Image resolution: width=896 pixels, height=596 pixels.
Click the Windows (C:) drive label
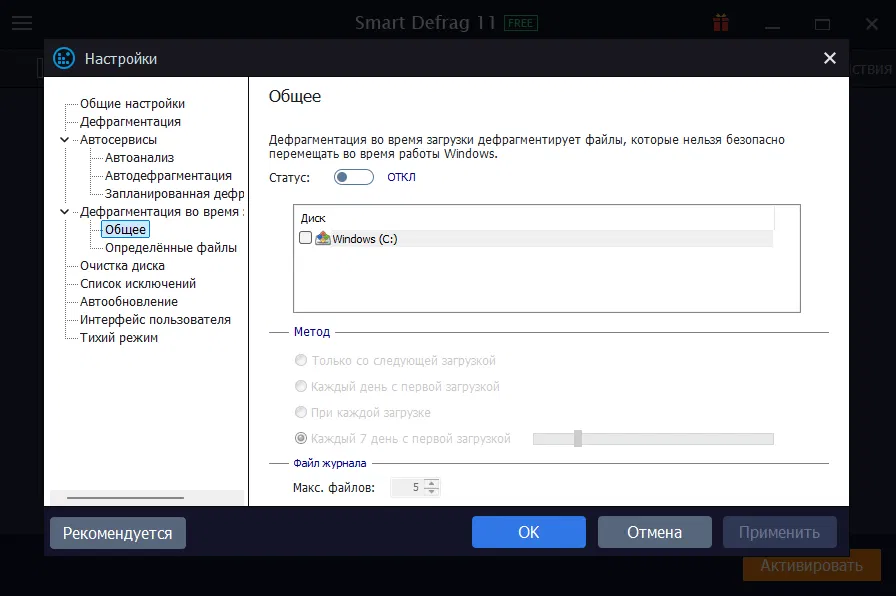point(365,239)
